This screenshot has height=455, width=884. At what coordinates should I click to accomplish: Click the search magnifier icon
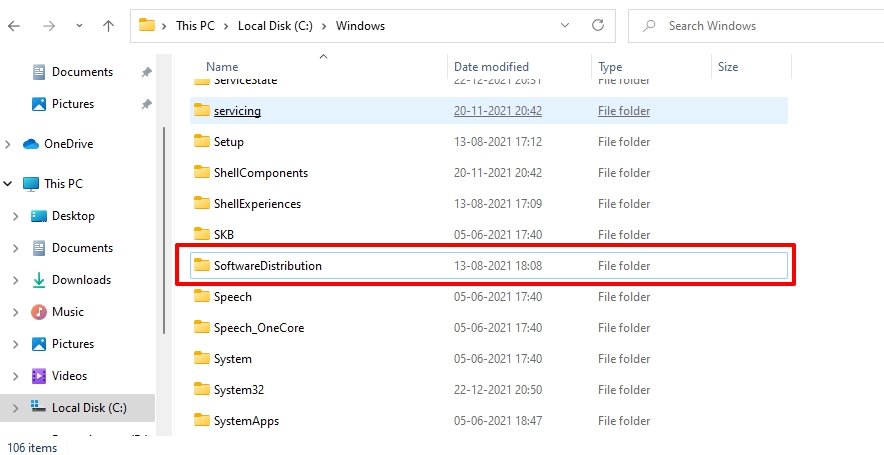649,26
